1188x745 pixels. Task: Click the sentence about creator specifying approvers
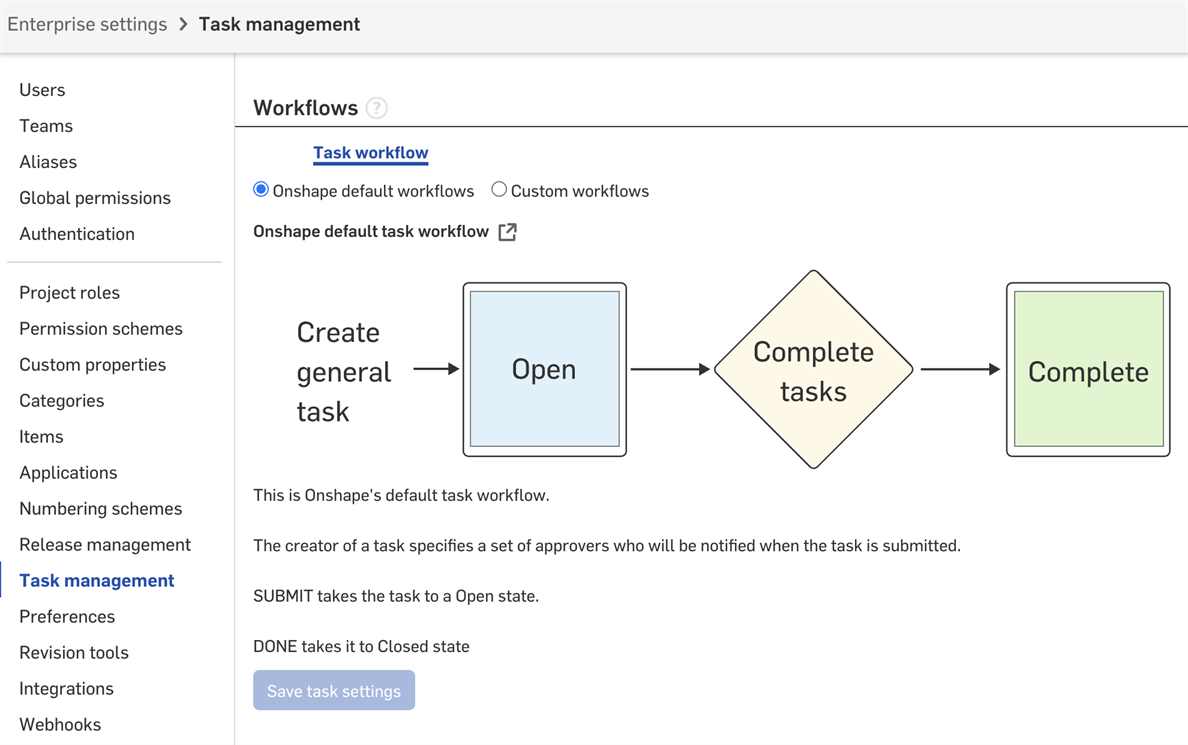click(607, 546)
